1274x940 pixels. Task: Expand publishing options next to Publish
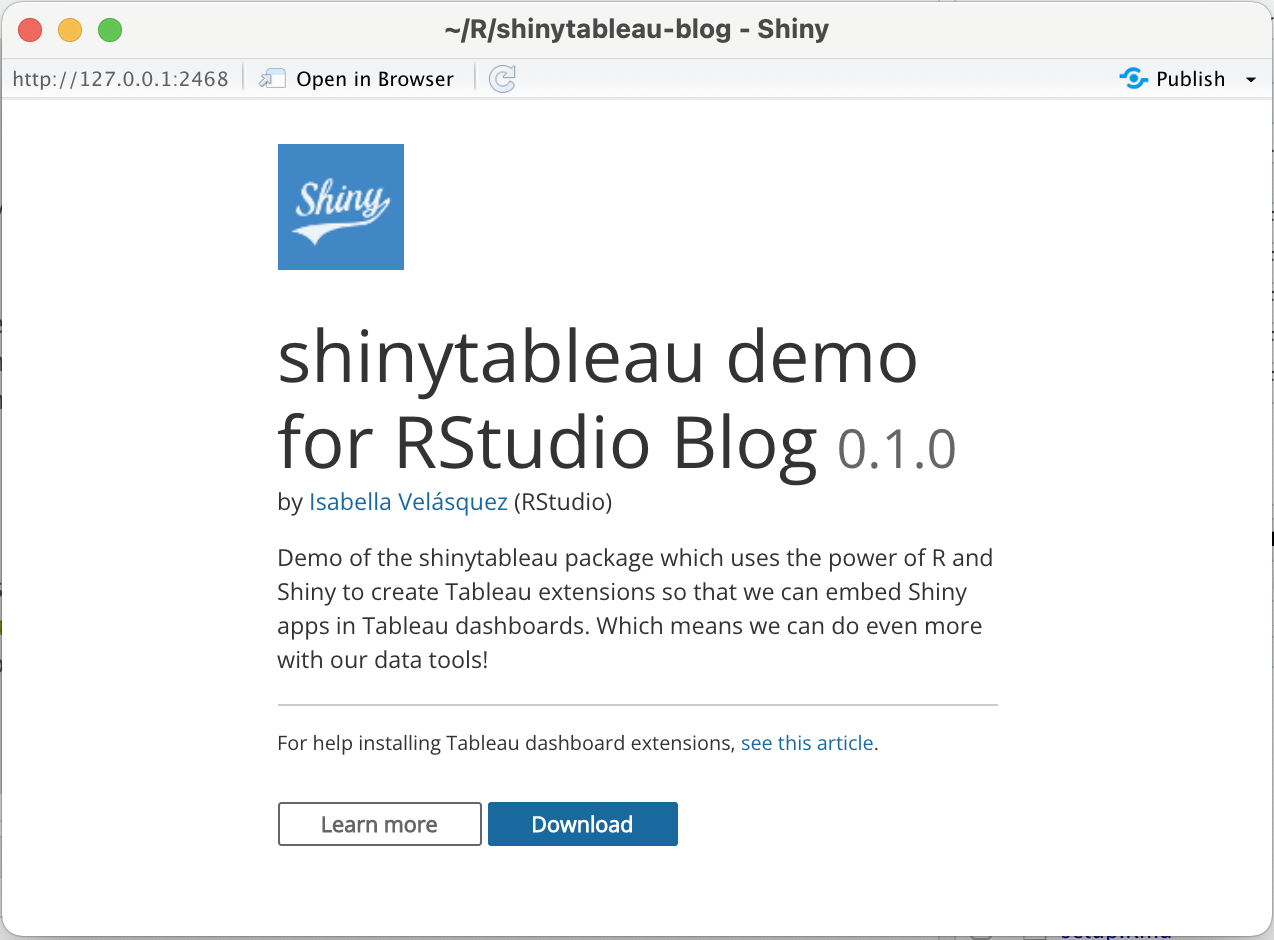(1251, 78)
